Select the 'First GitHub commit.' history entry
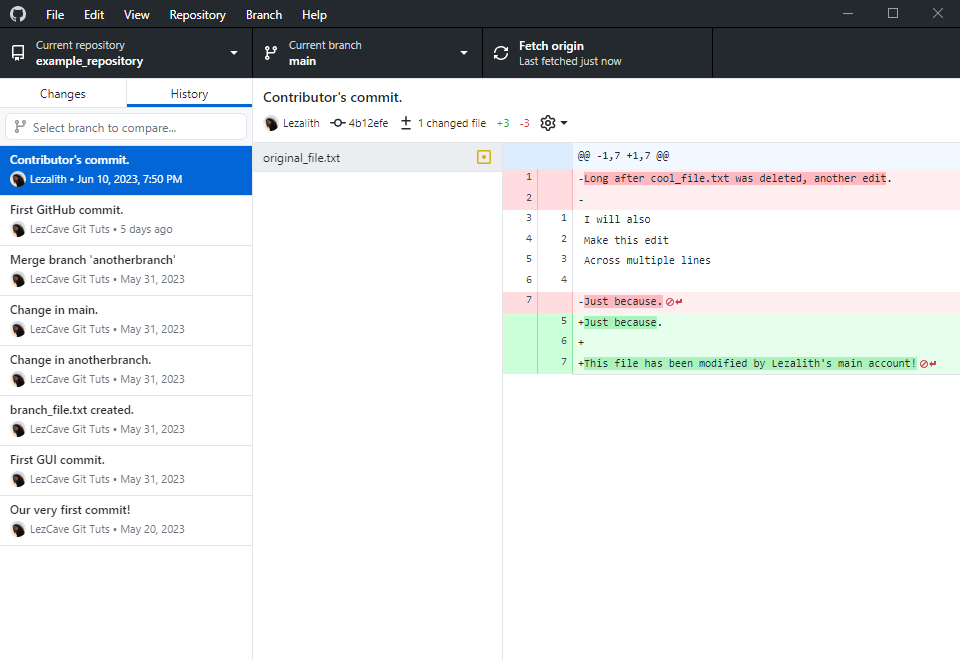The image size is (960, 660). click(x=126, y=220)
